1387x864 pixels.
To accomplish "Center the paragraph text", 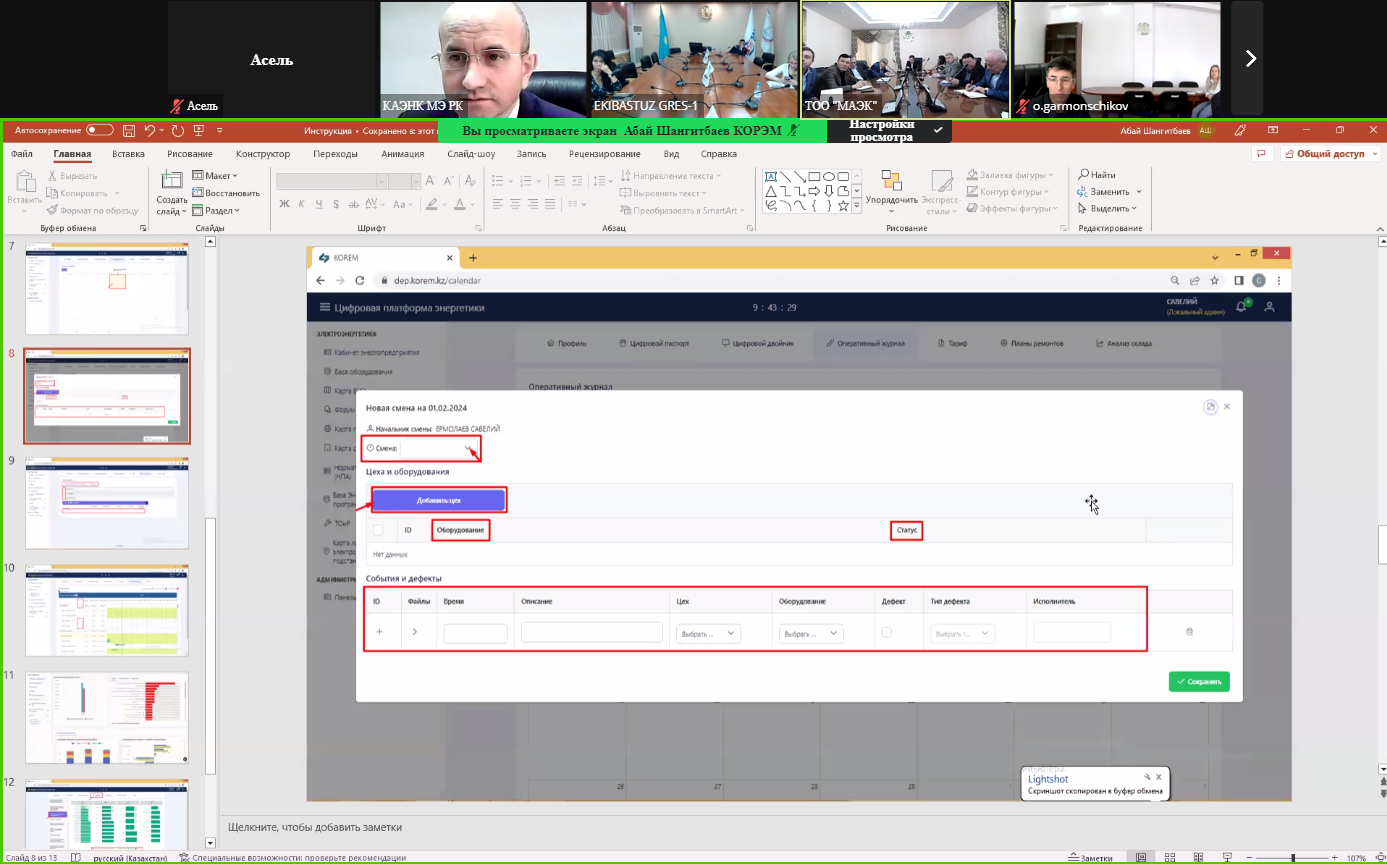I will click(x=515, y=203).
